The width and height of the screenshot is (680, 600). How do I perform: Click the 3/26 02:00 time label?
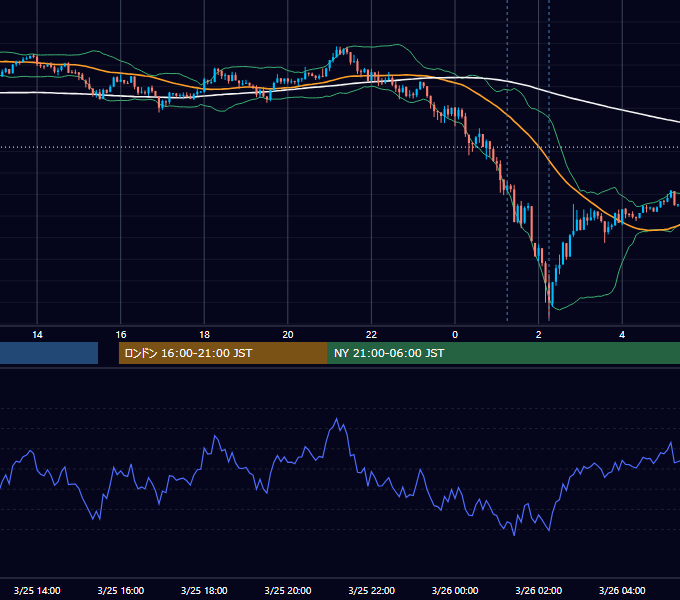[539, 590]
